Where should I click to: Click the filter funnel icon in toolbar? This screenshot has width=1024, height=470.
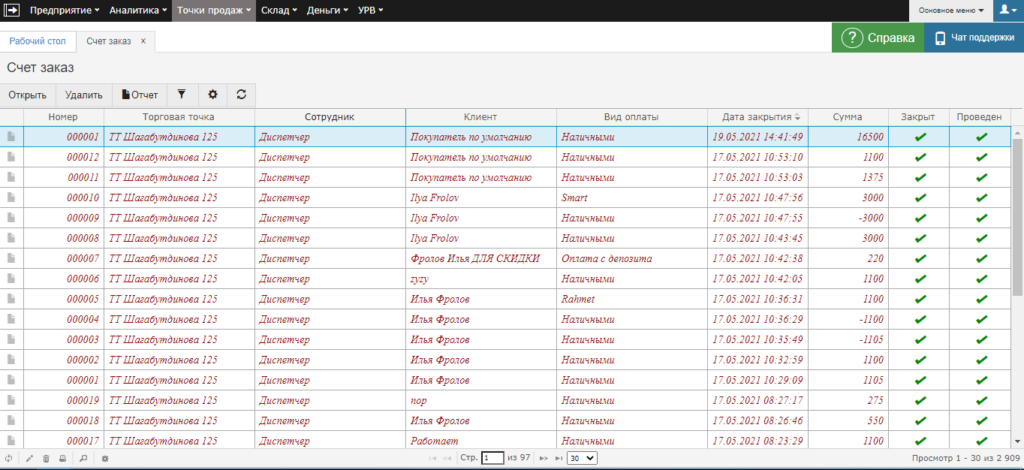click(x=181, y=95)
